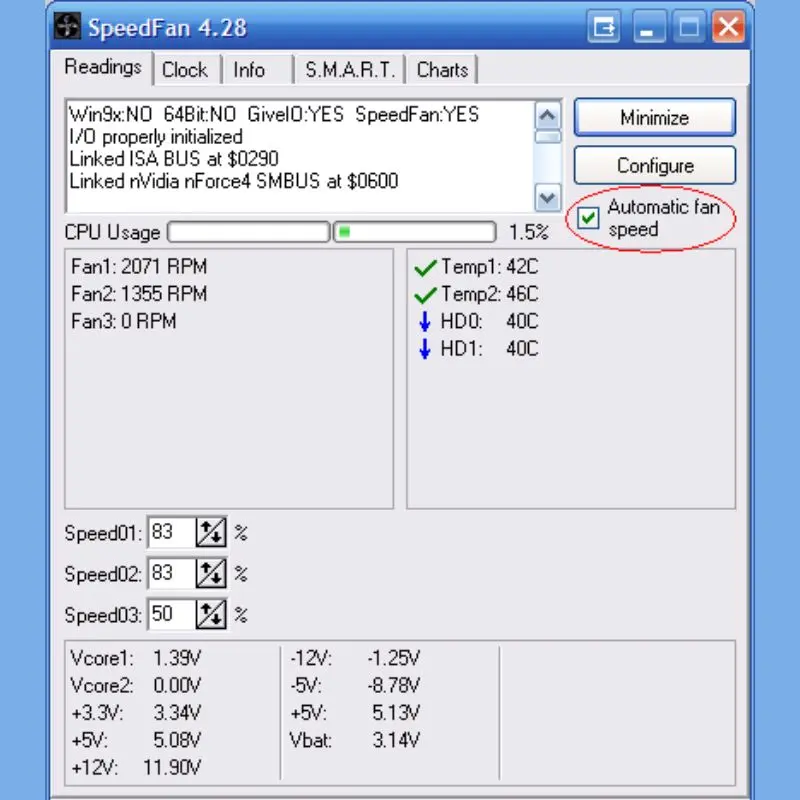The width and height of the screenshot is (800, 800).
Task: Click the green checkmark beside Temp1
Action: (x=425, y=268)
